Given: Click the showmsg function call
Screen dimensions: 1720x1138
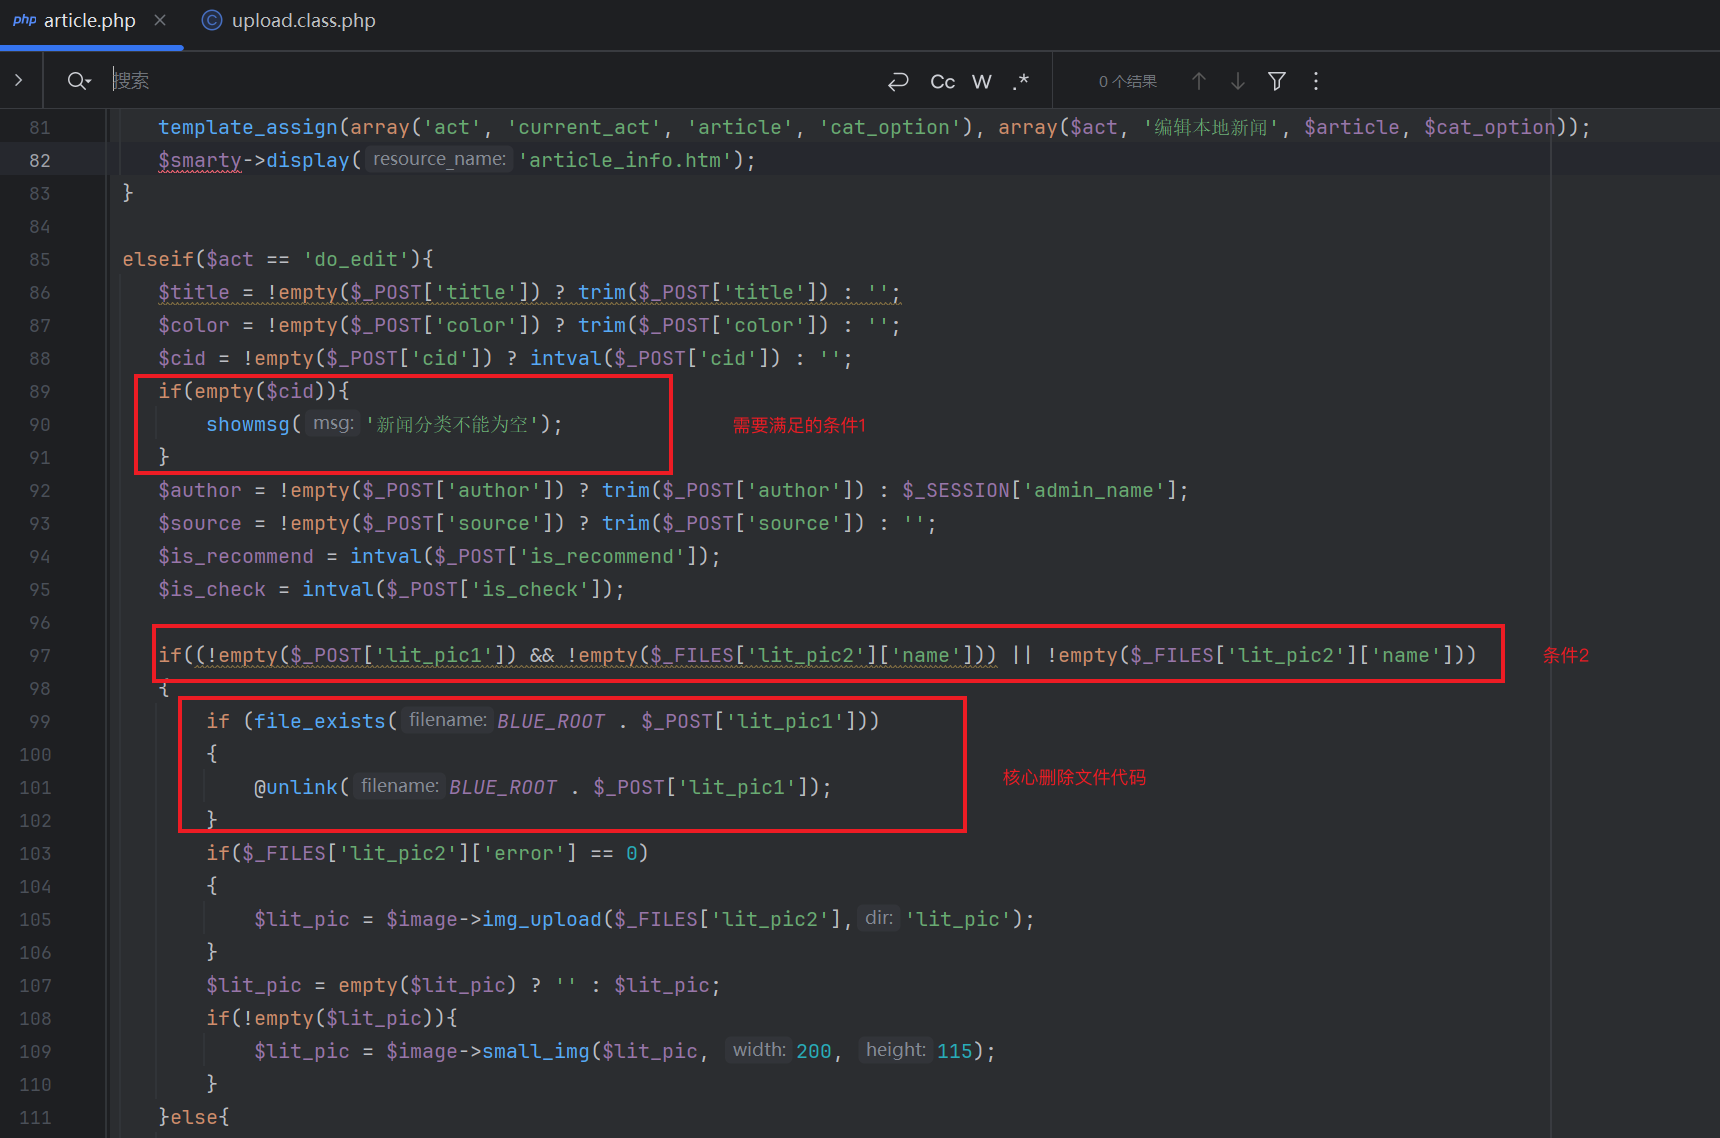Looking at the screenshot, I should 248,424.
